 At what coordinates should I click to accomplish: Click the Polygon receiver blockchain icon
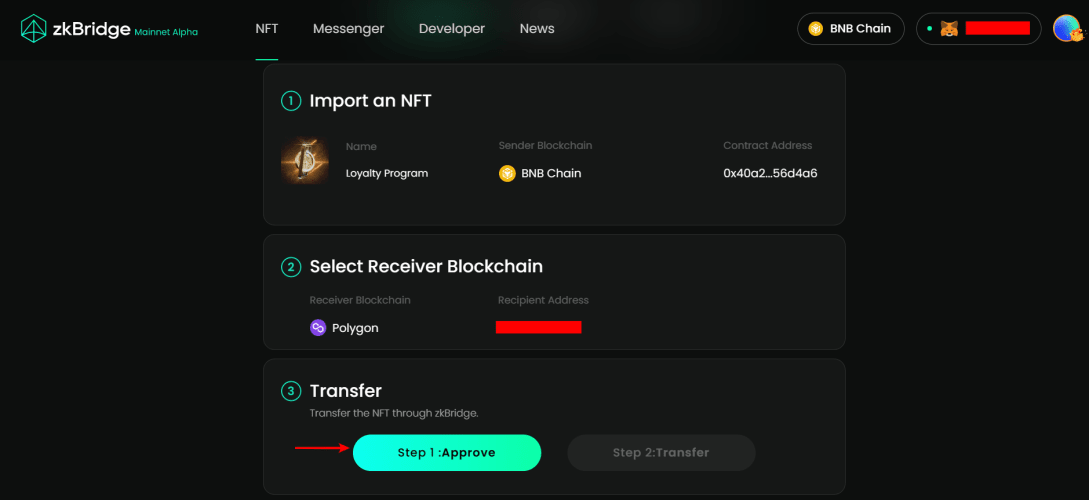click(x=318, y=328)
